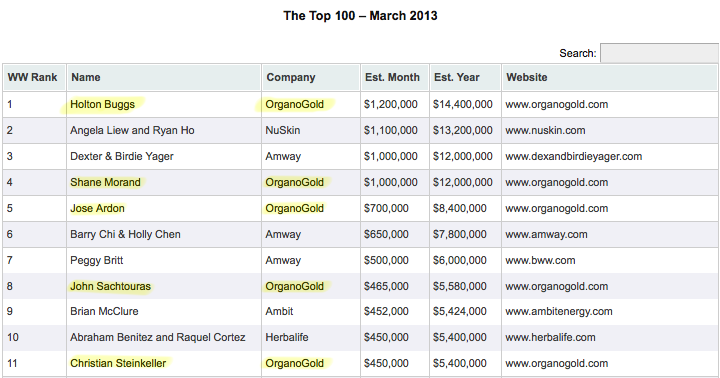This screenshot has height=378, width=720.
Task: Click the Search input field
Action: 660,53
